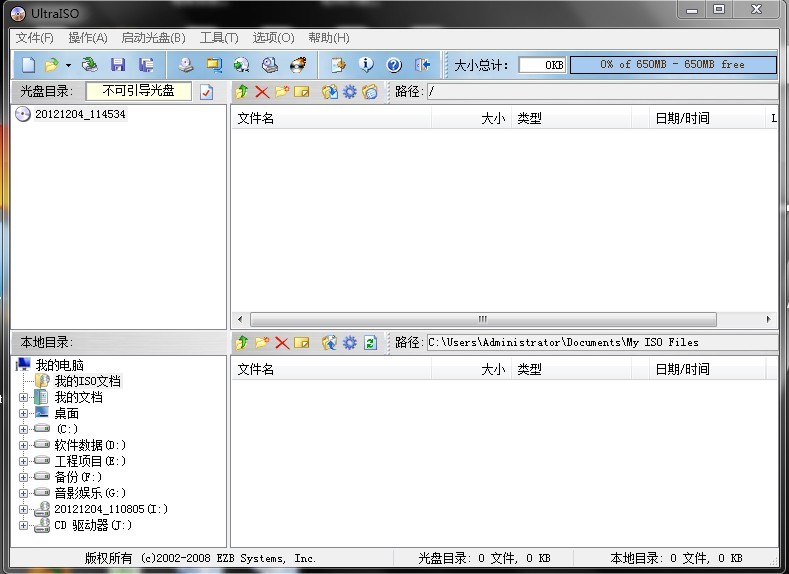Screen dimensions: 789x574
Task: Expand the 软件数据 (D:) drive node
Action: (x=24, y=445)
